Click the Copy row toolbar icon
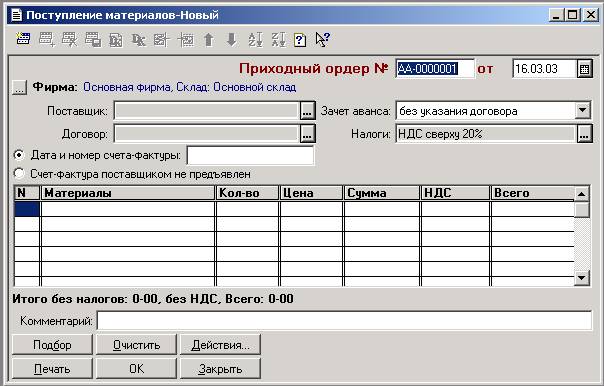 pyautogui.click(x=93, y=39)
